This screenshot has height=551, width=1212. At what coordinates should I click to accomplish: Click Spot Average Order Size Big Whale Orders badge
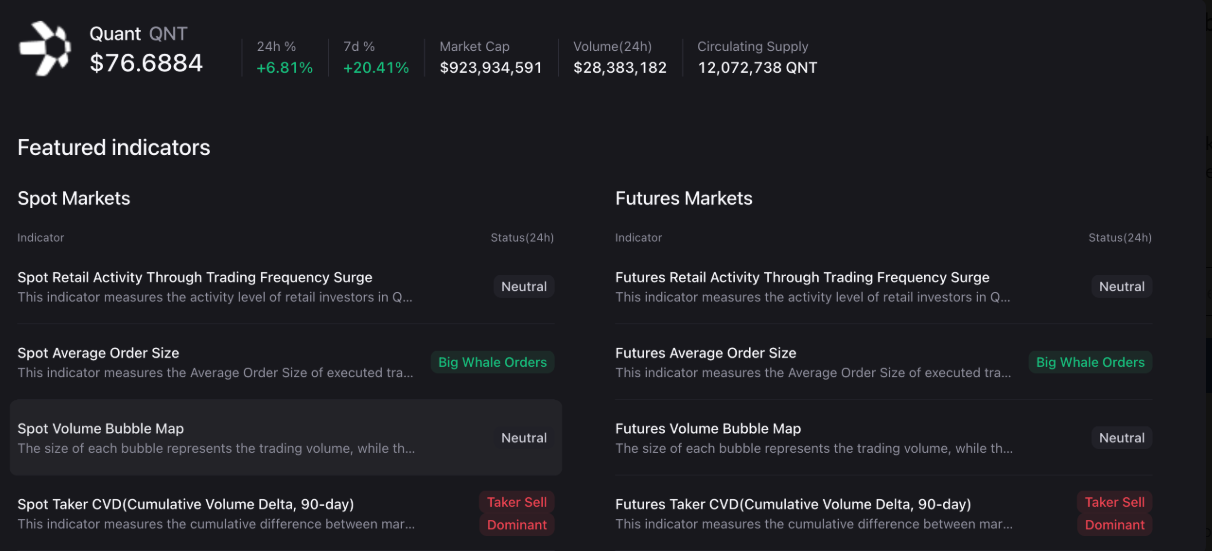(x=492, y=362)
